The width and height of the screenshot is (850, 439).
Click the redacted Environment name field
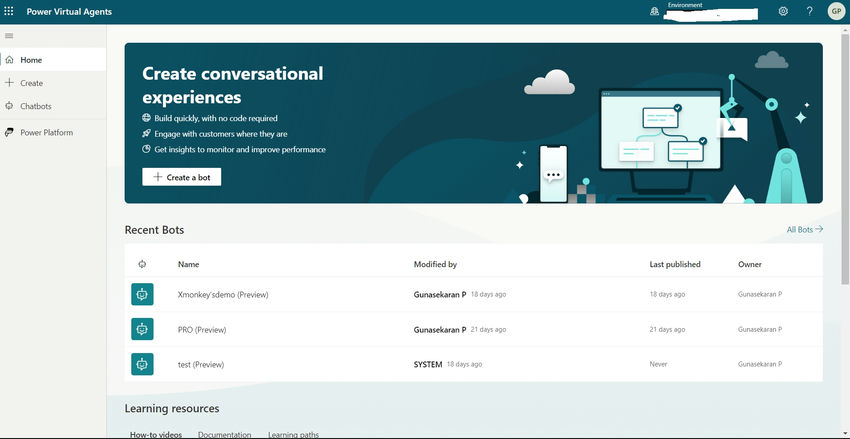tap(711, 14)
